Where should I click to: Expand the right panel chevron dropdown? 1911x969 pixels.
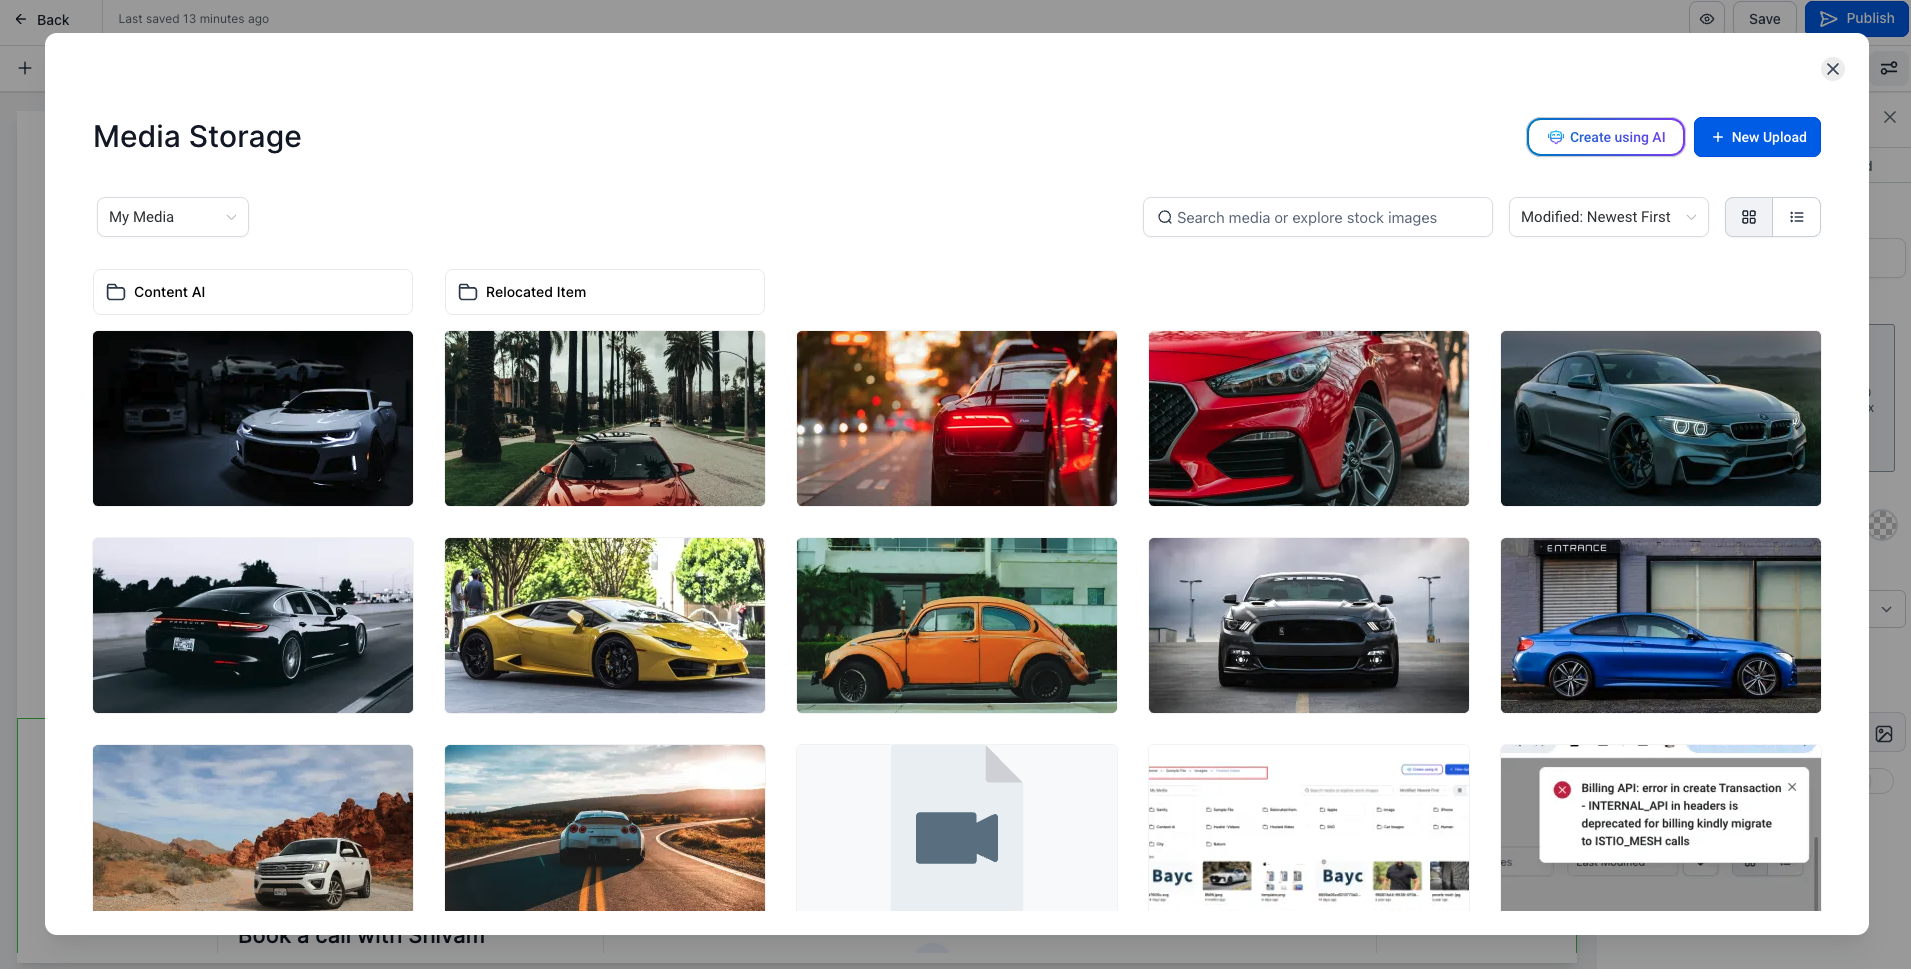pyautogui.click(x=1886, y=609)
